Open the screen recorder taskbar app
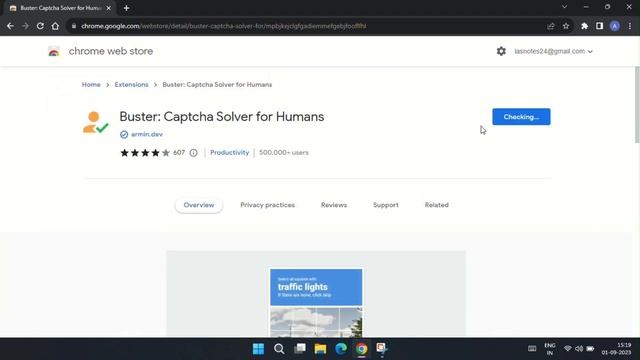The image size is (640, 360). click(x=382, y=348)
